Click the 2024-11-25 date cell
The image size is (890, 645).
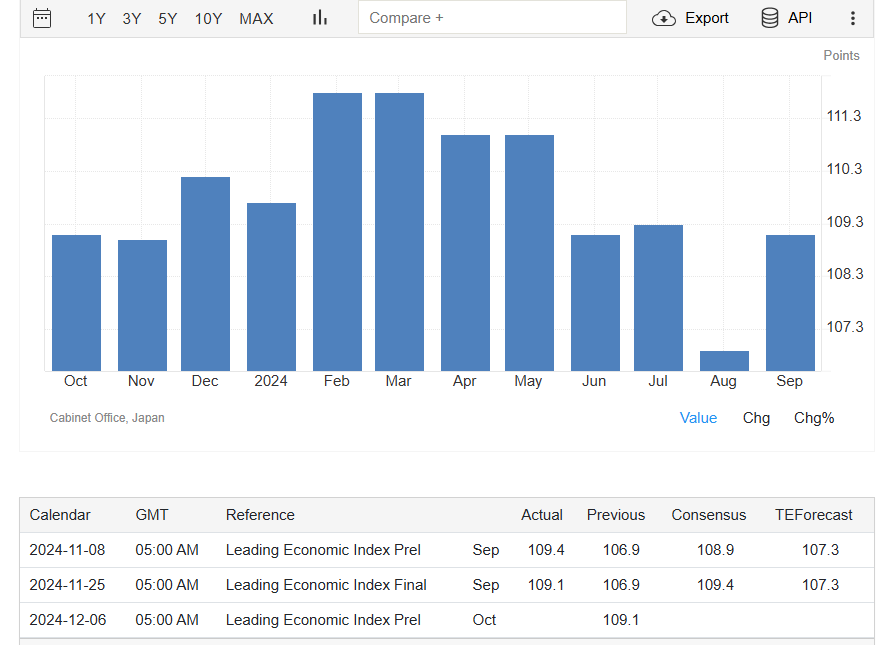click(x=68, y=585)
